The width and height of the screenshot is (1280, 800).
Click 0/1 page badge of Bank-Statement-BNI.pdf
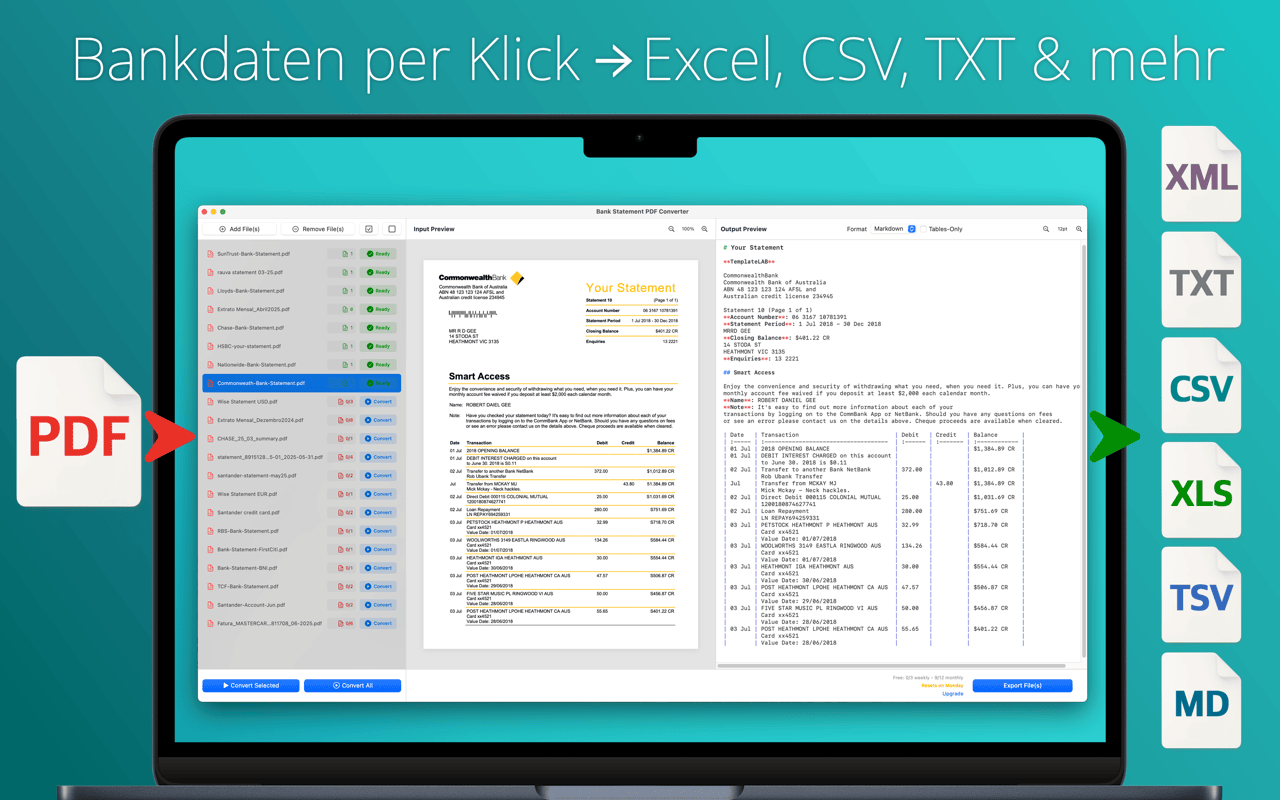point(342,568)
